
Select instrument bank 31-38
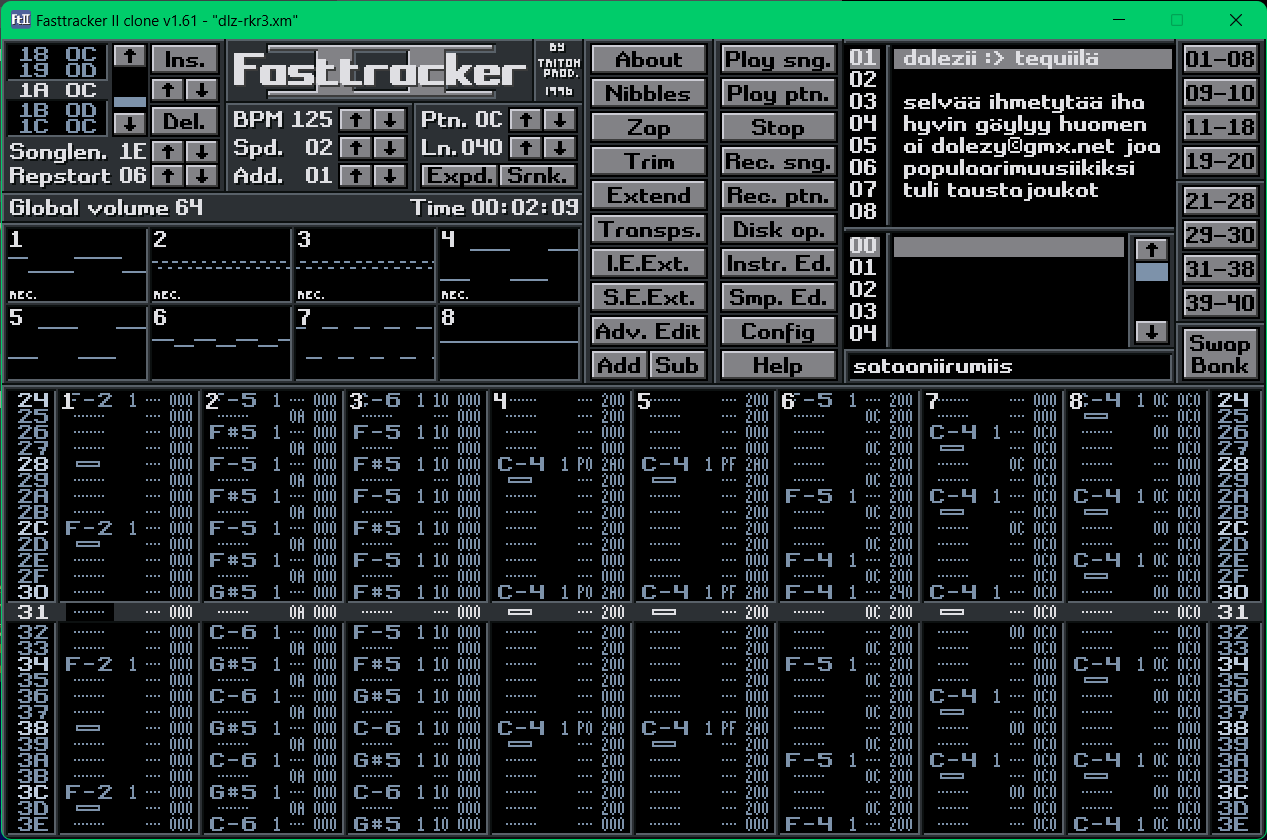[1219, 269]
